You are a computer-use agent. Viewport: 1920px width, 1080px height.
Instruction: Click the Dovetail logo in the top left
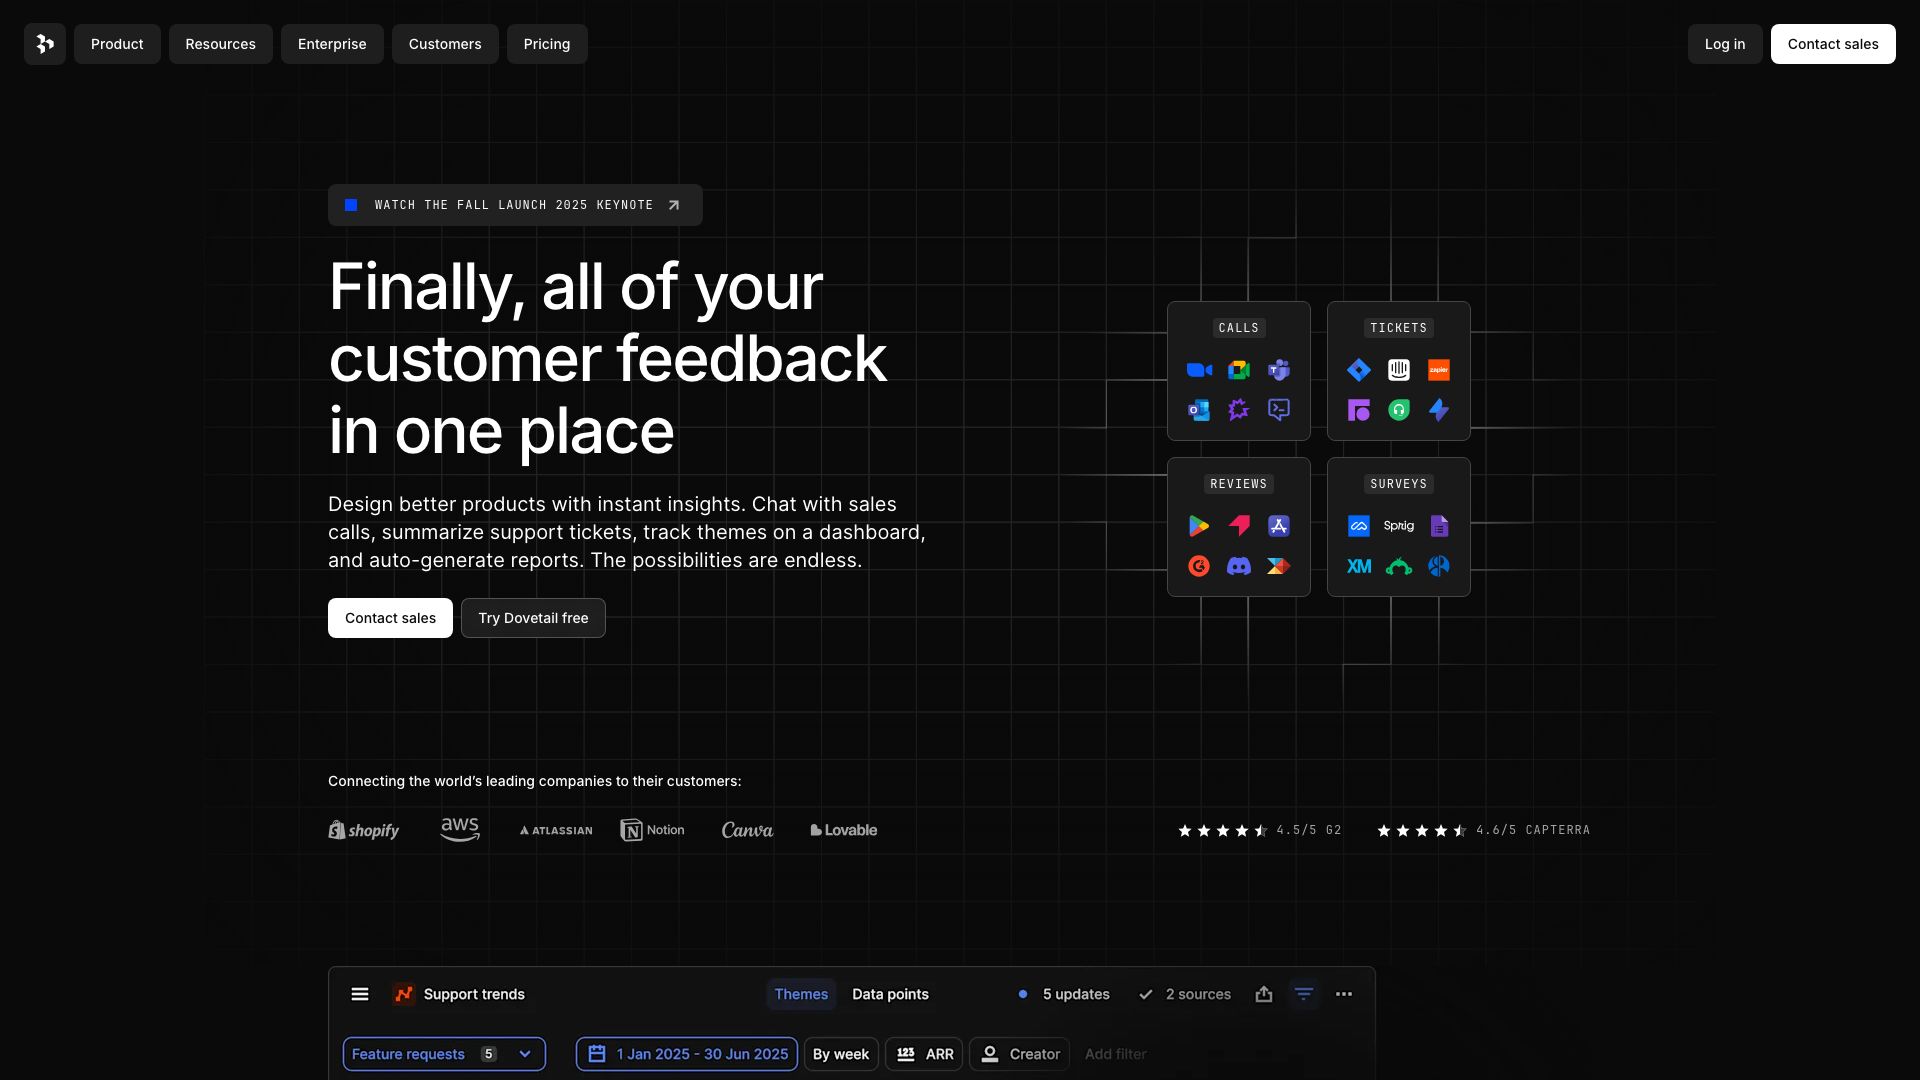(x=44, y=43)
